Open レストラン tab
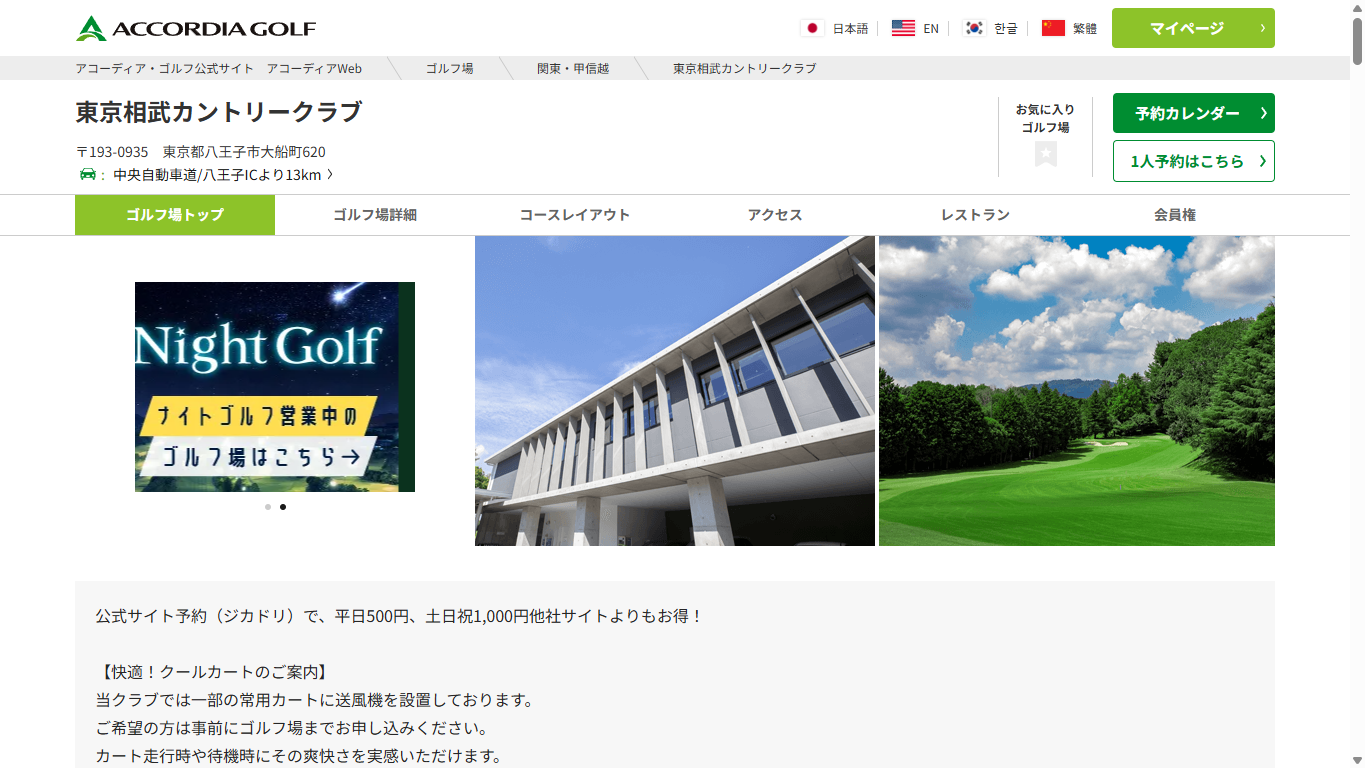The height and width of the screenshot is (768, 1365). click(x=975, y=215)
